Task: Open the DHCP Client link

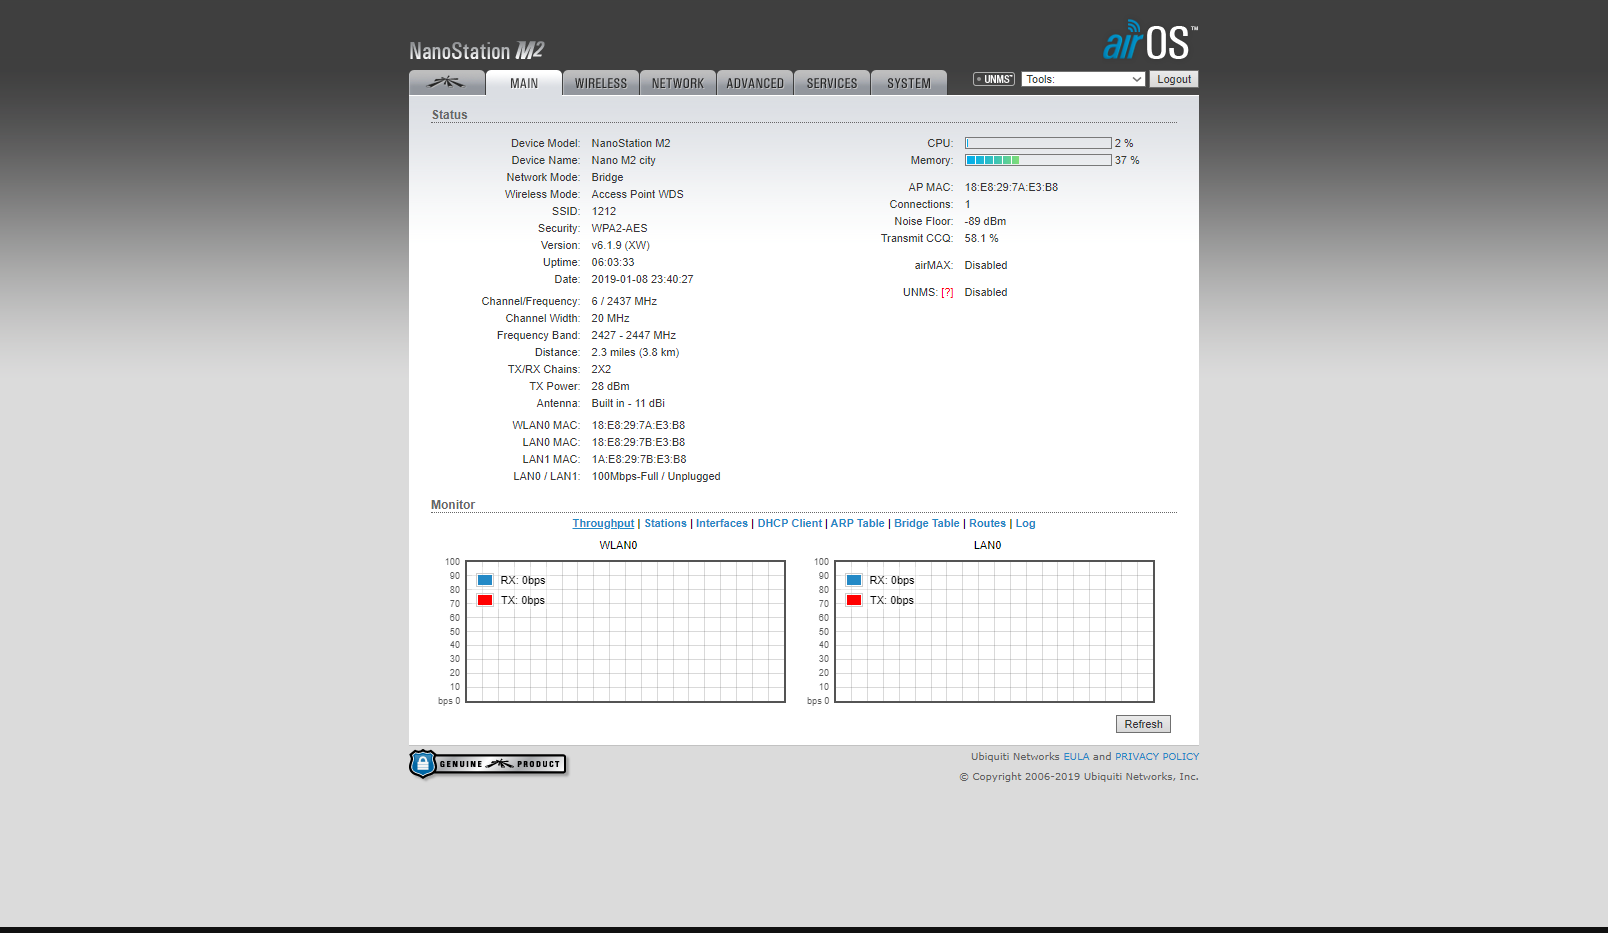Action: tap(790, 524)
